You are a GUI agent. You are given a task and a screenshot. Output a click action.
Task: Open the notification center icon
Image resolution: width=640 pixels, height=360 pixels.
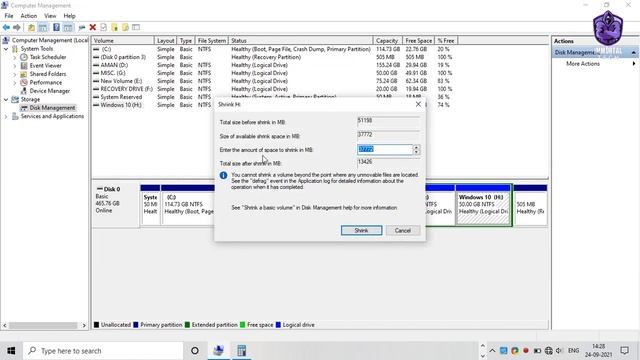(x=624, y=351)
